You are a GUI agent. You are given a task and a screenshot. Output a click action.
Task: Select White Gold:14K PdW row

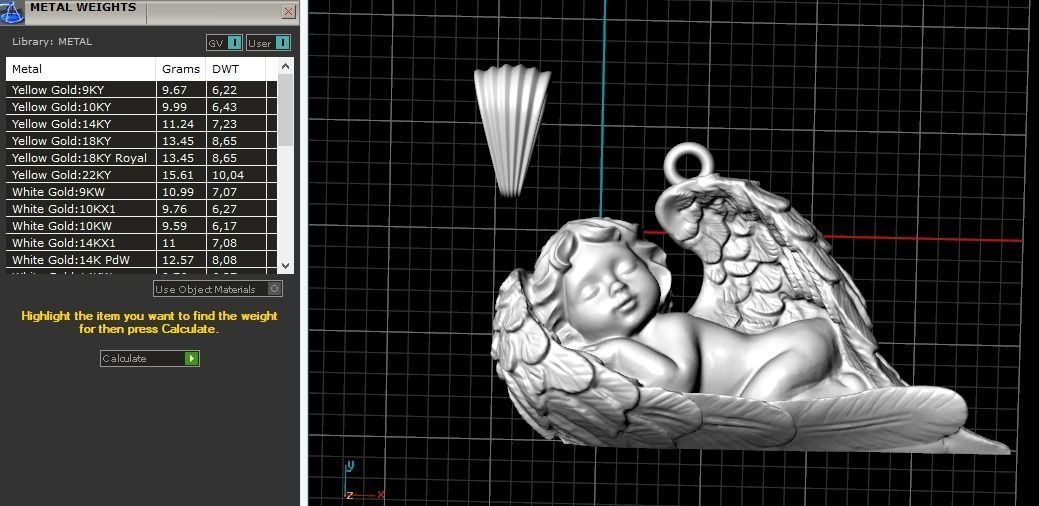coord(141,260)
